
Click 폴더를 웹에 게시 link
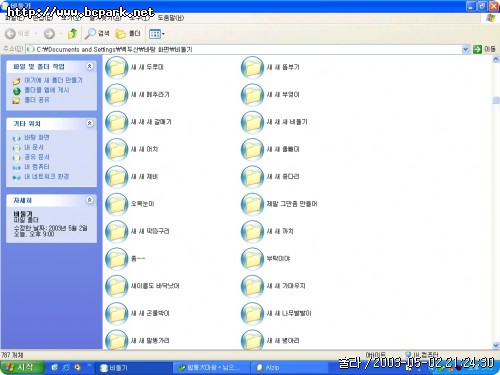47,90
